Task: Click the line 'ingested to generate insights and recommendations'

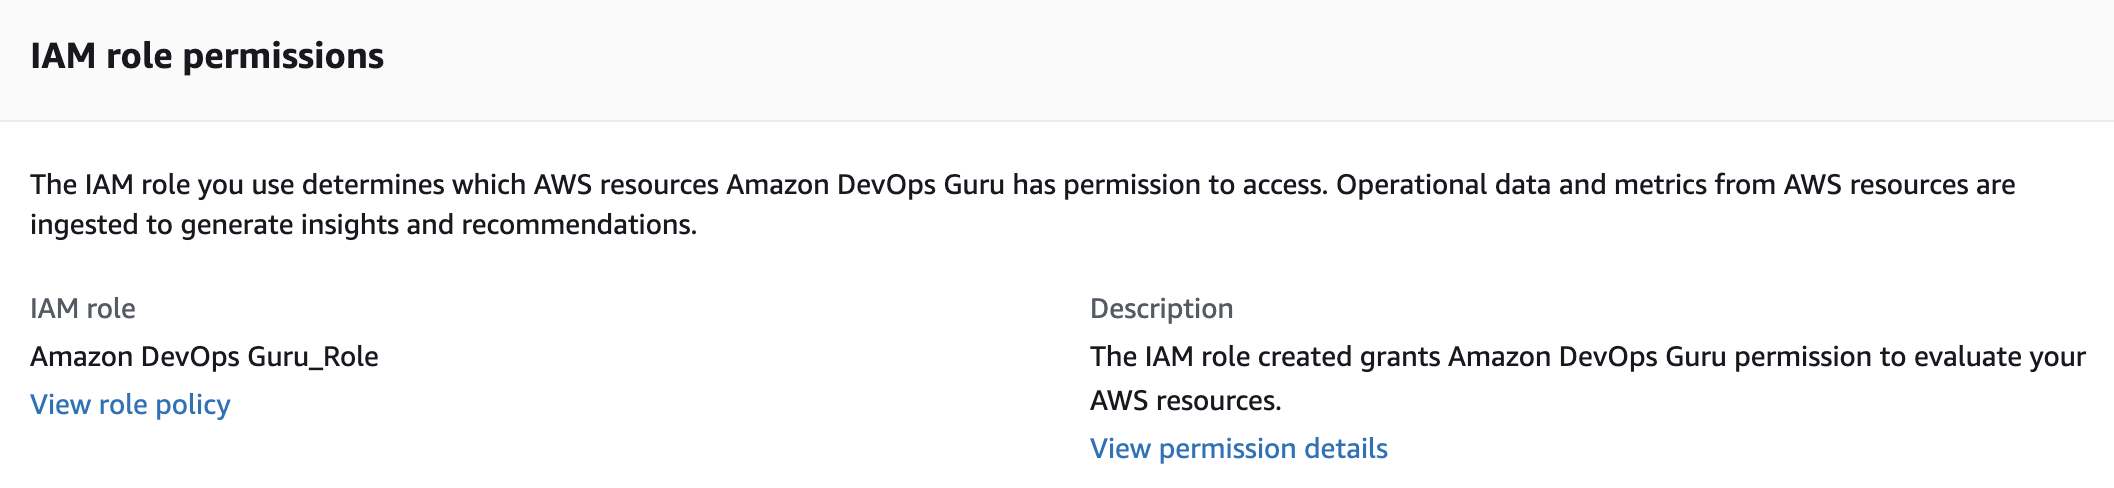Action: click(363, 225)
